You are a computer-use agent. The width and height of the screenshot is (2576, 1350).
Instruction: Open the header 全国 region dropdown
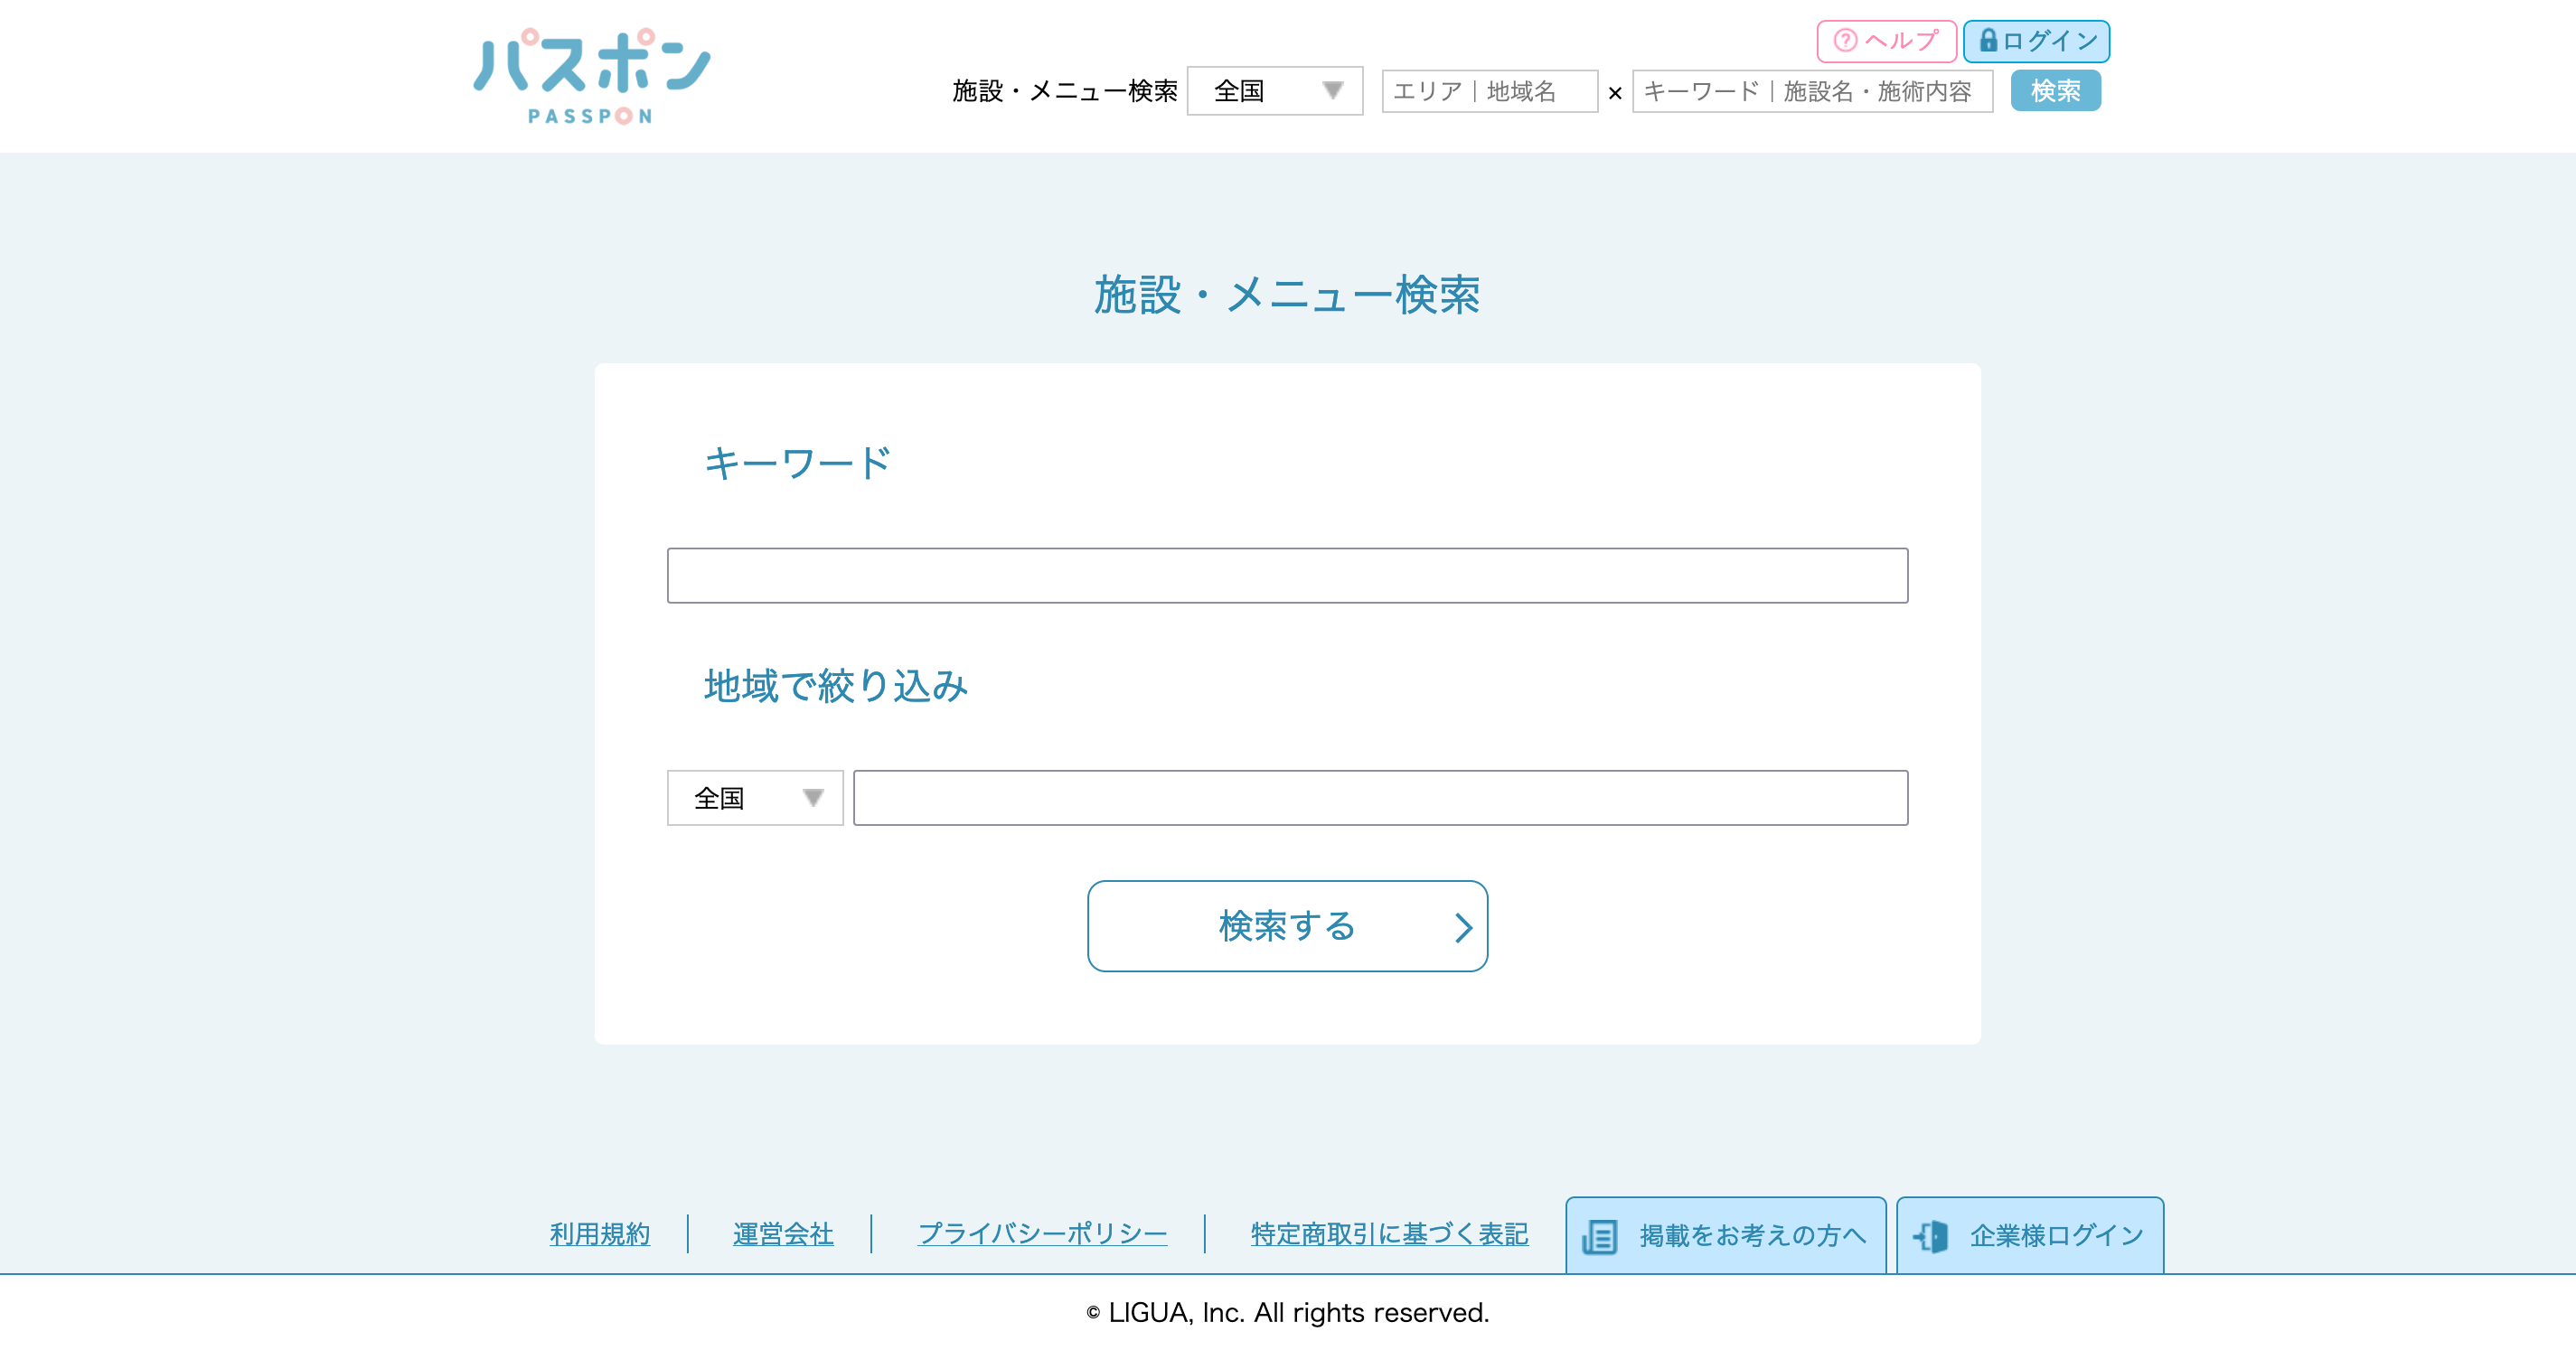1273,91
